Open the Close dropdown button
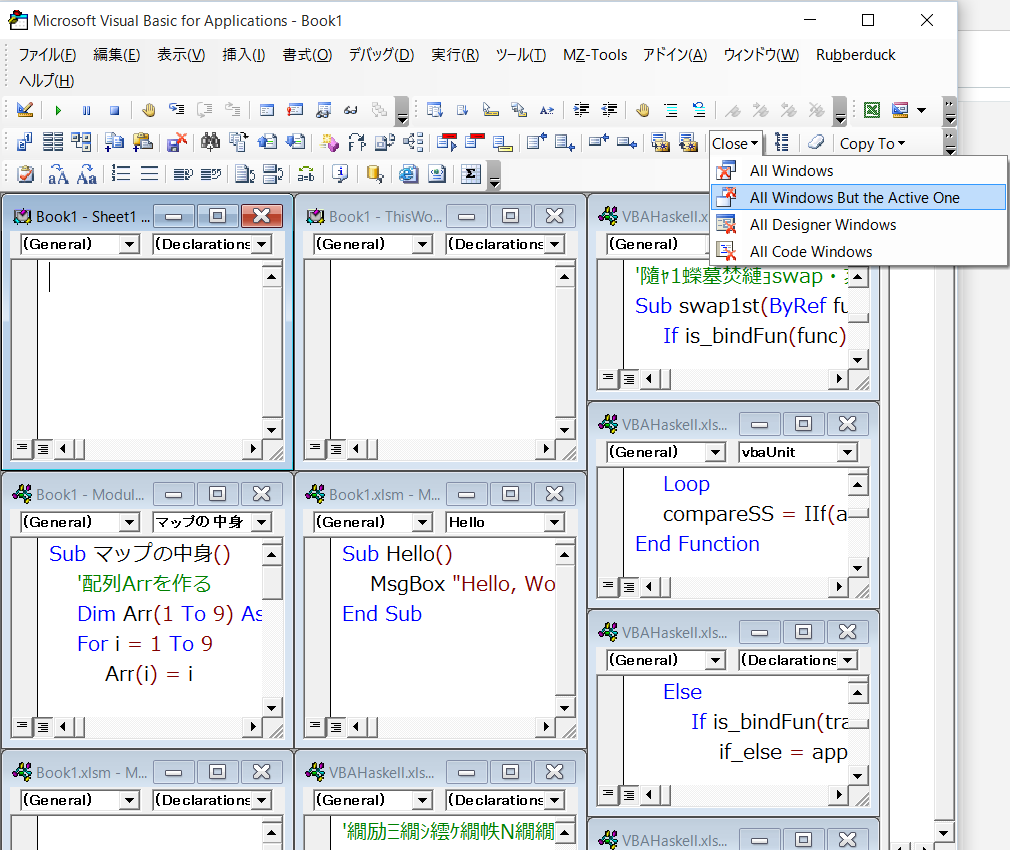 pyautogui.click(x=736, y=144)
